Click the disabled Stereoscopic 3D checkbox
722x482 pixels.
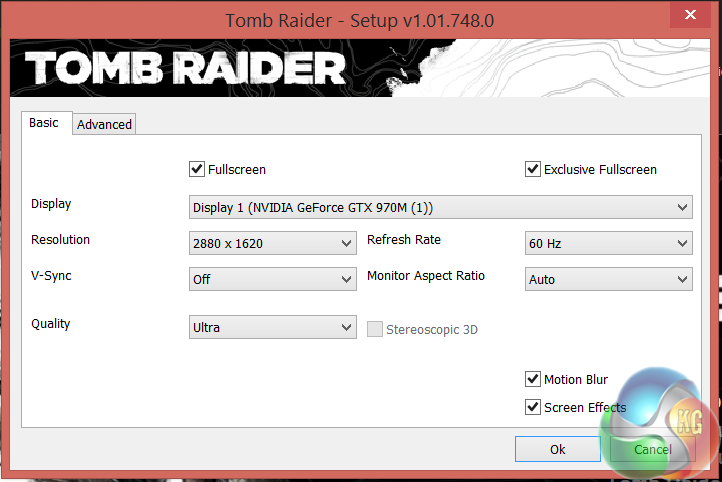pyautogui.click(x=375, y=329)
